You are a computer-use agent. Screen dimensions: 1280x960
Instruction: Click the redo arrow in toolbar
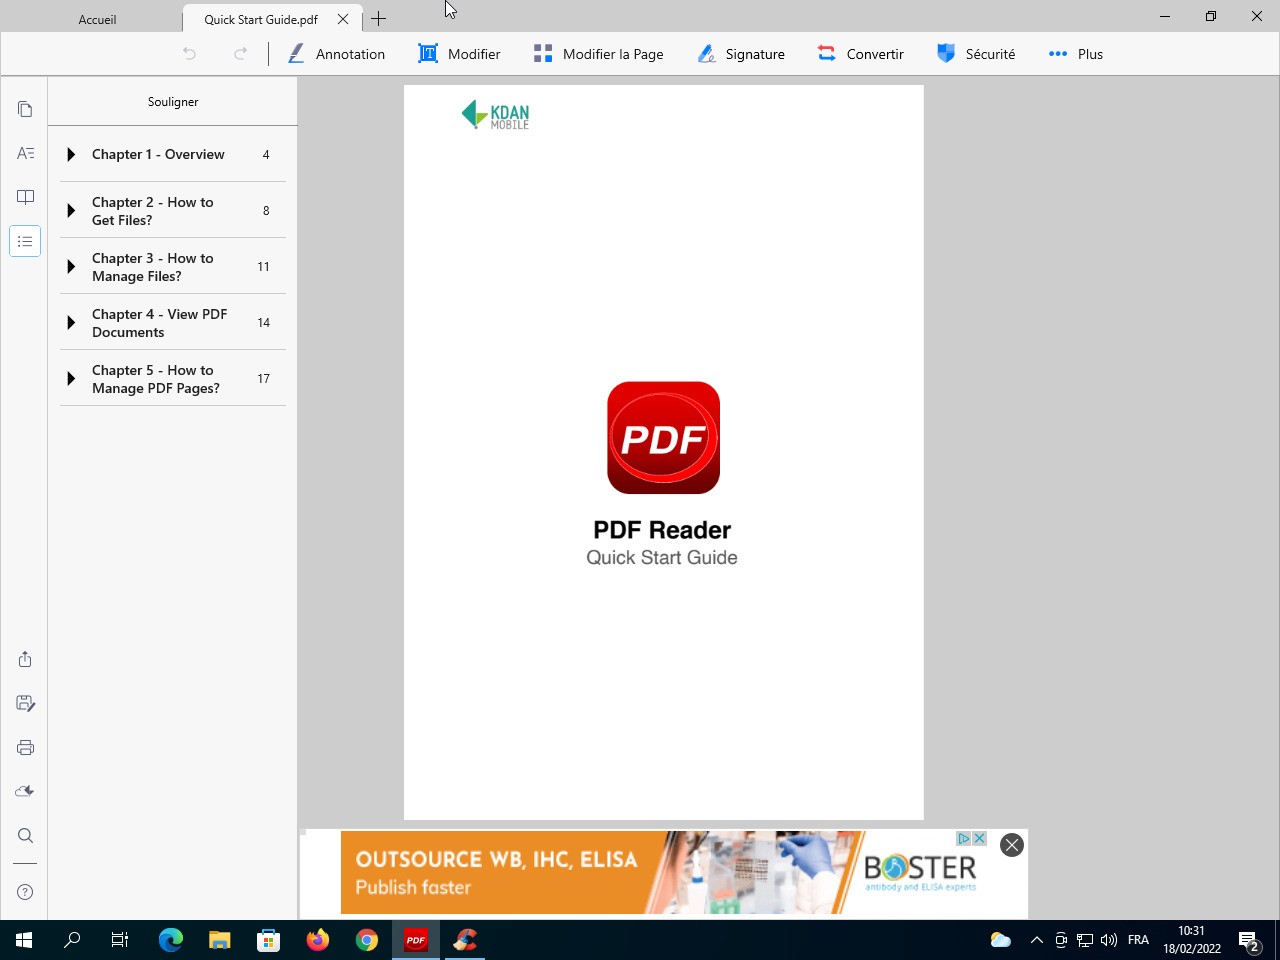[240, 54]
